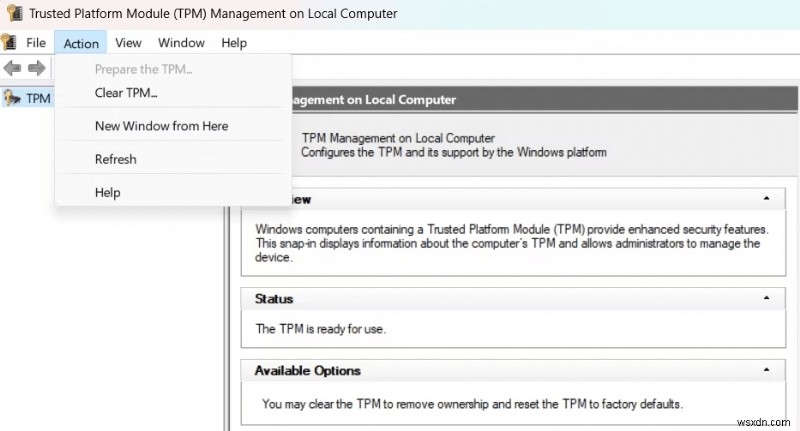Click 'TPM Management on Local Computer' description line

pos(398,138)
